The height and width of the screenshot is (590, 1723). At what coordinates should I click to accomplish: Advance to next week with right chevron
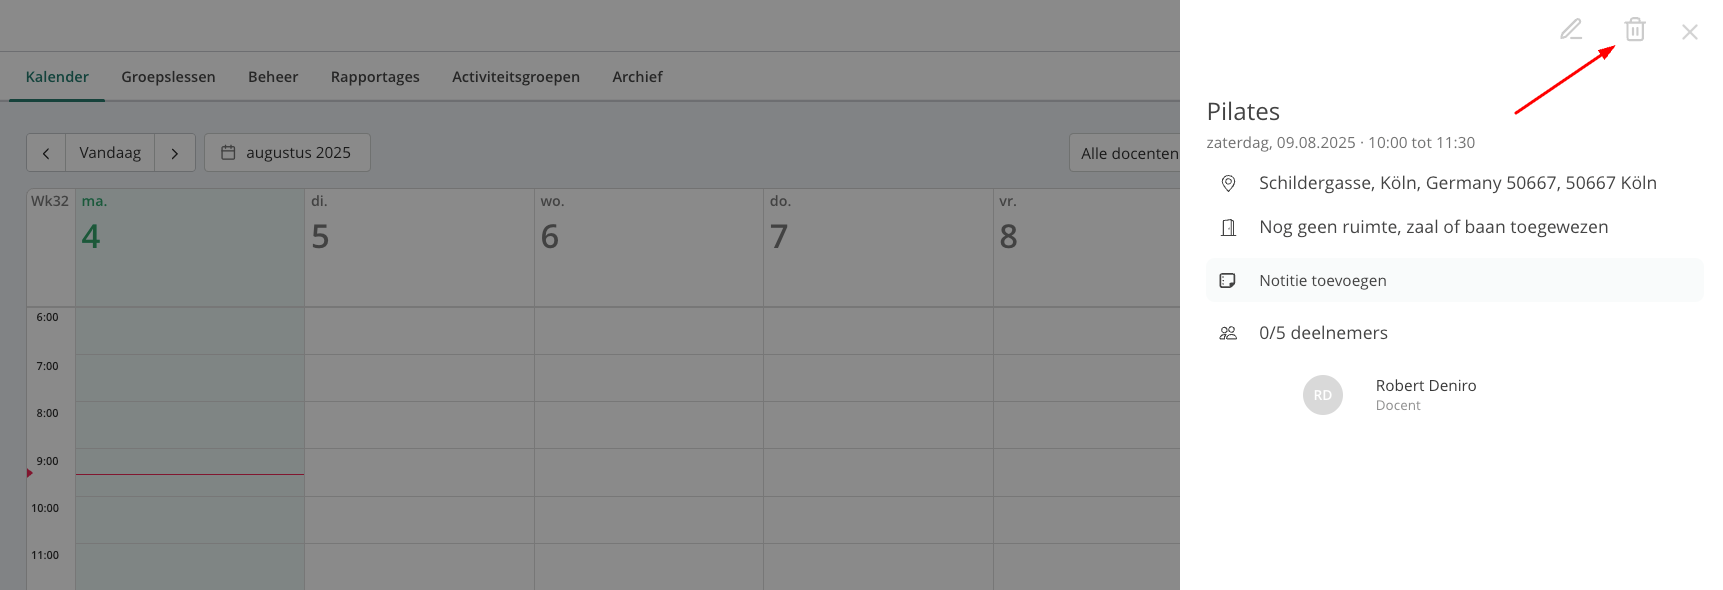point(175,153)
